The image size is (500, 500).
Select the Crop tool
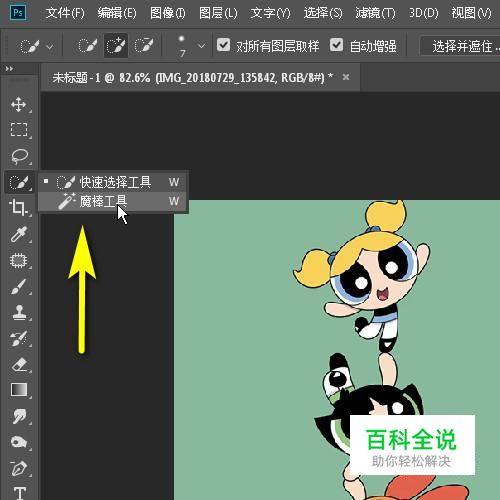coord(18,208)
